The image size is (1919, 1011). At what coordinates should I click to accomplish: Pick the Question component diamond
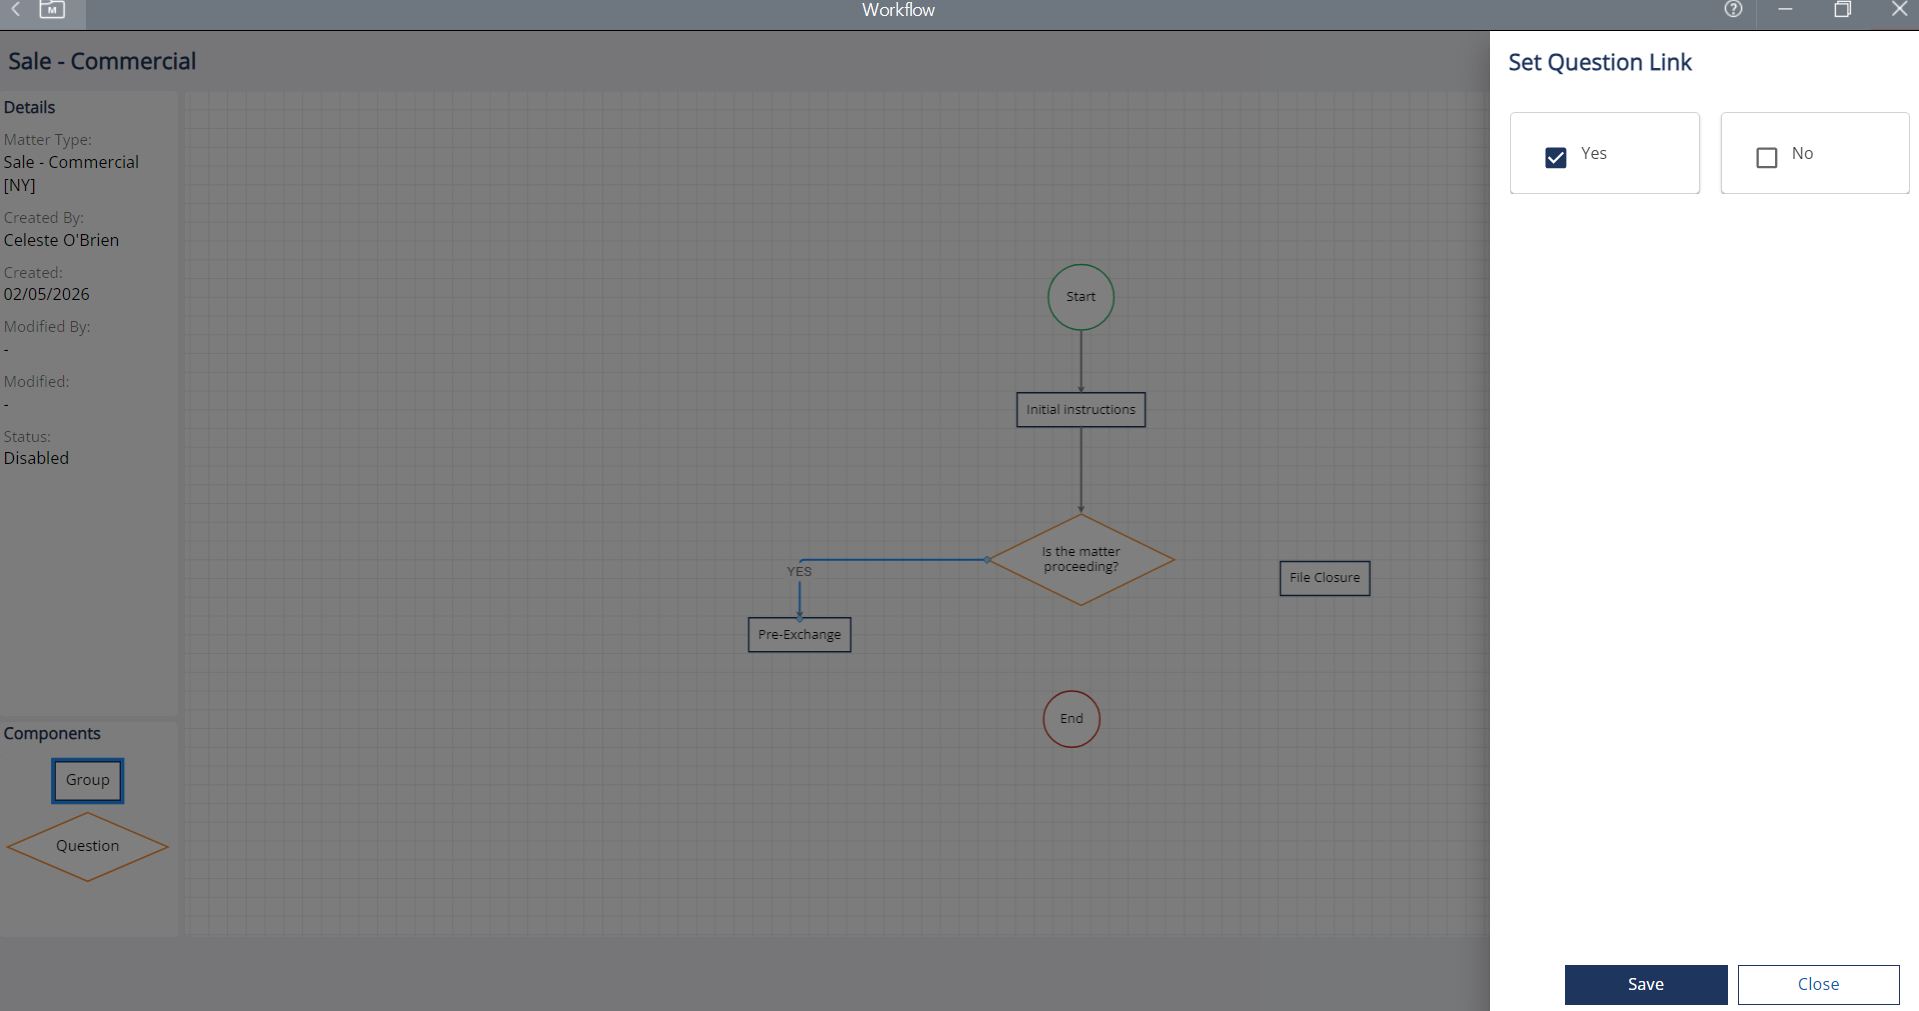point(87,846)
